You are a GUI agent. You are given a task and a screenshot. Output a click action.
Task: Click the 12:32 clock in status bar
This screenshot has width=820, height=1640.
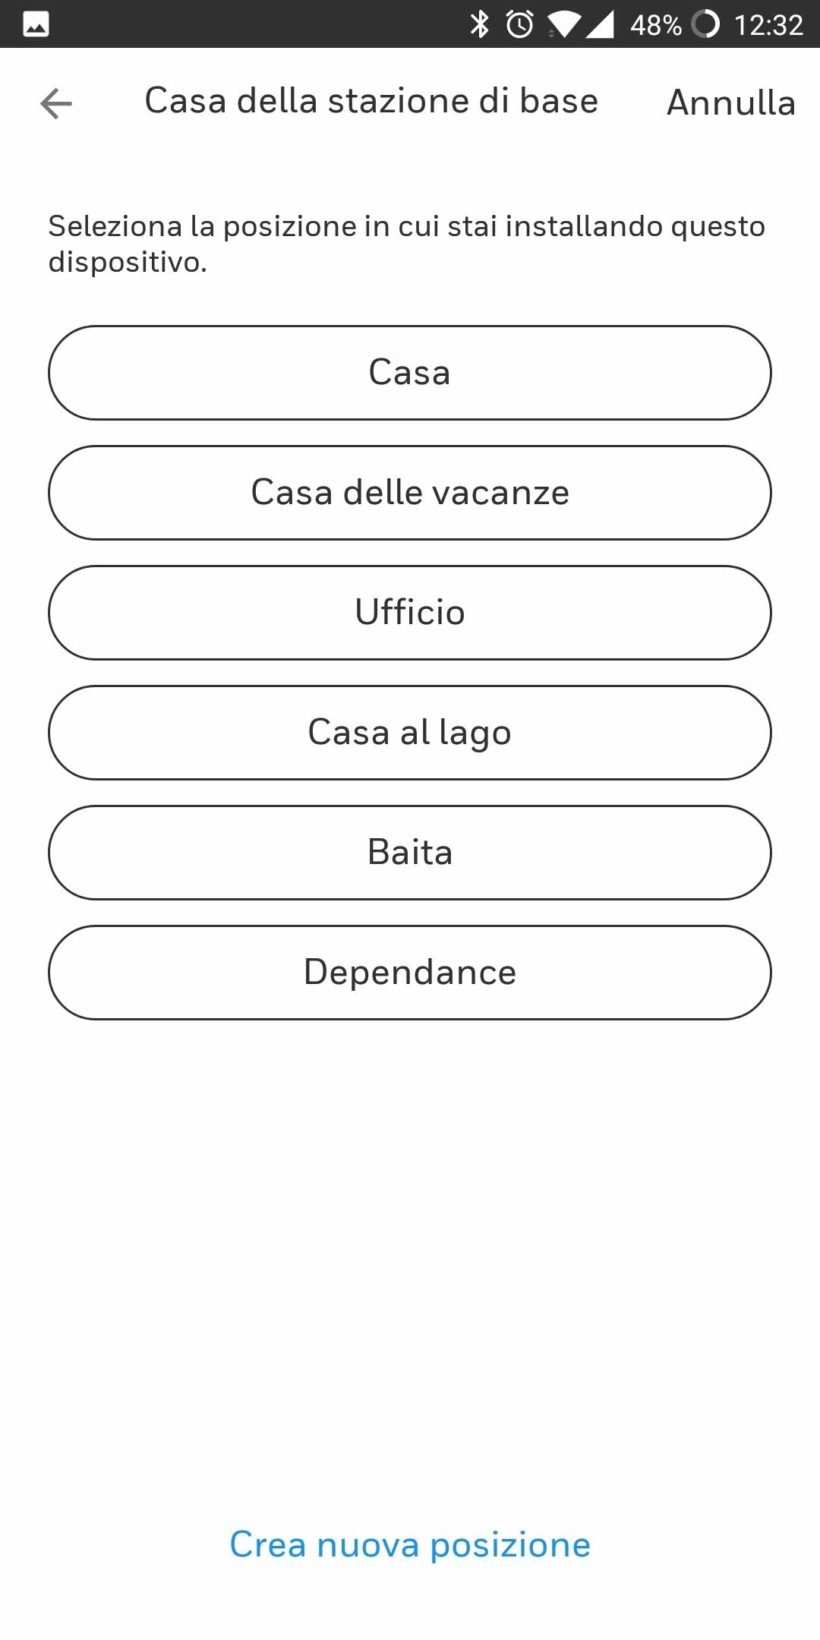coord(768,24)
